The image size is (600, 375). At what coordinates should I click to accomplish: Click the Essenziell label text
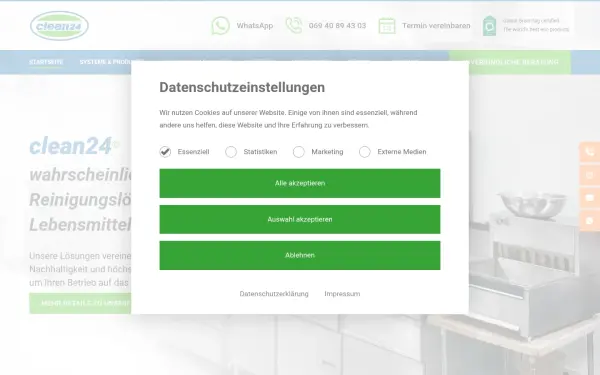click(x=193, y=152)
